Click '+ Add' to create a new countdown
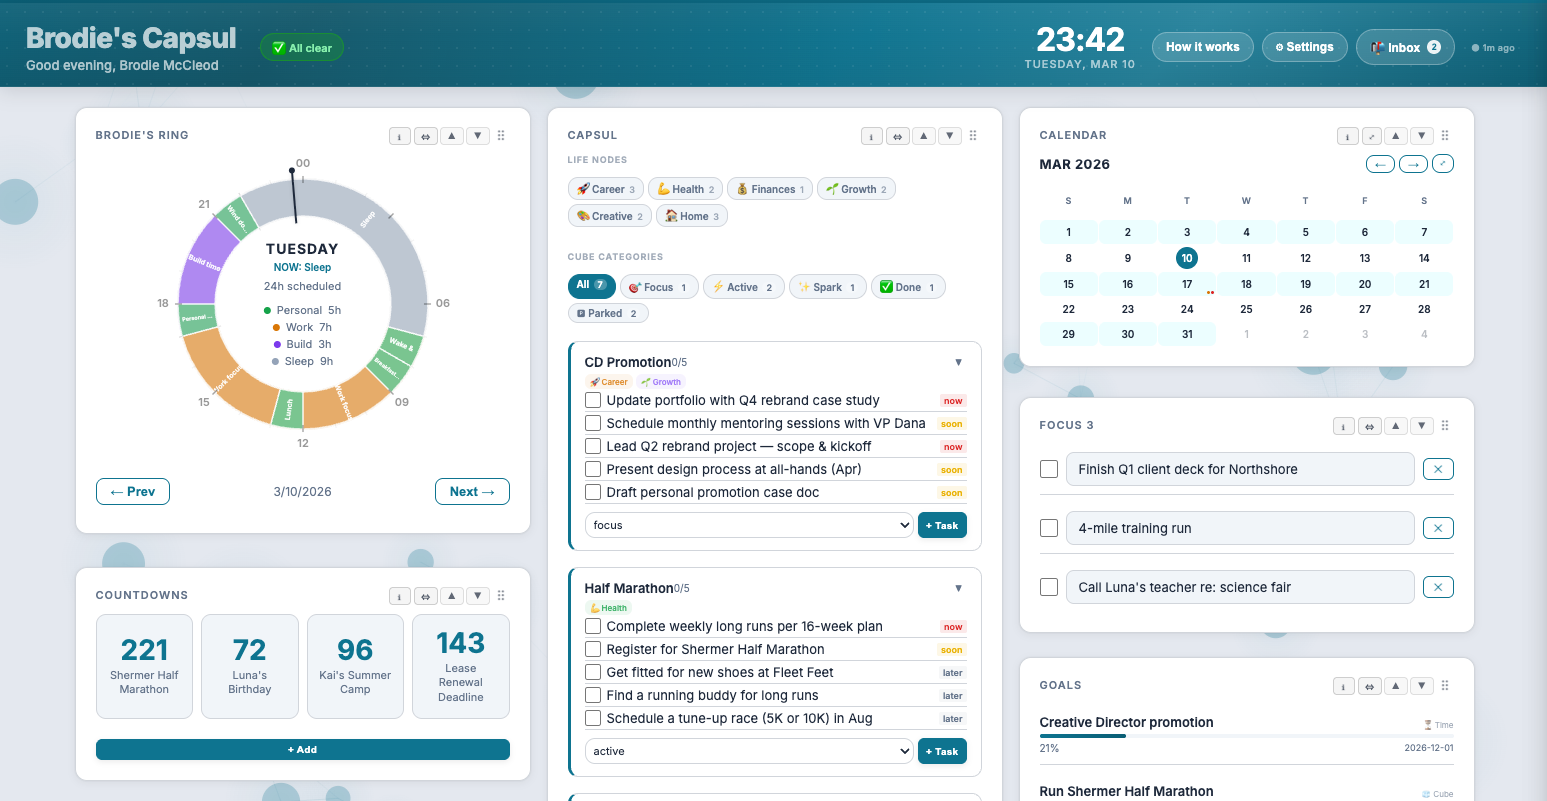This screenshot has height=801, width=1547. [302, 749]
